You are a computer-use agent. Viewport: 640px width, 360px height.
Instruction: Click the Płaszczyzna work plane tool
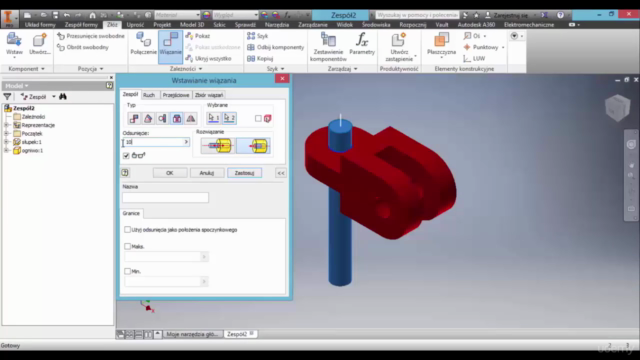click(441, 44)
